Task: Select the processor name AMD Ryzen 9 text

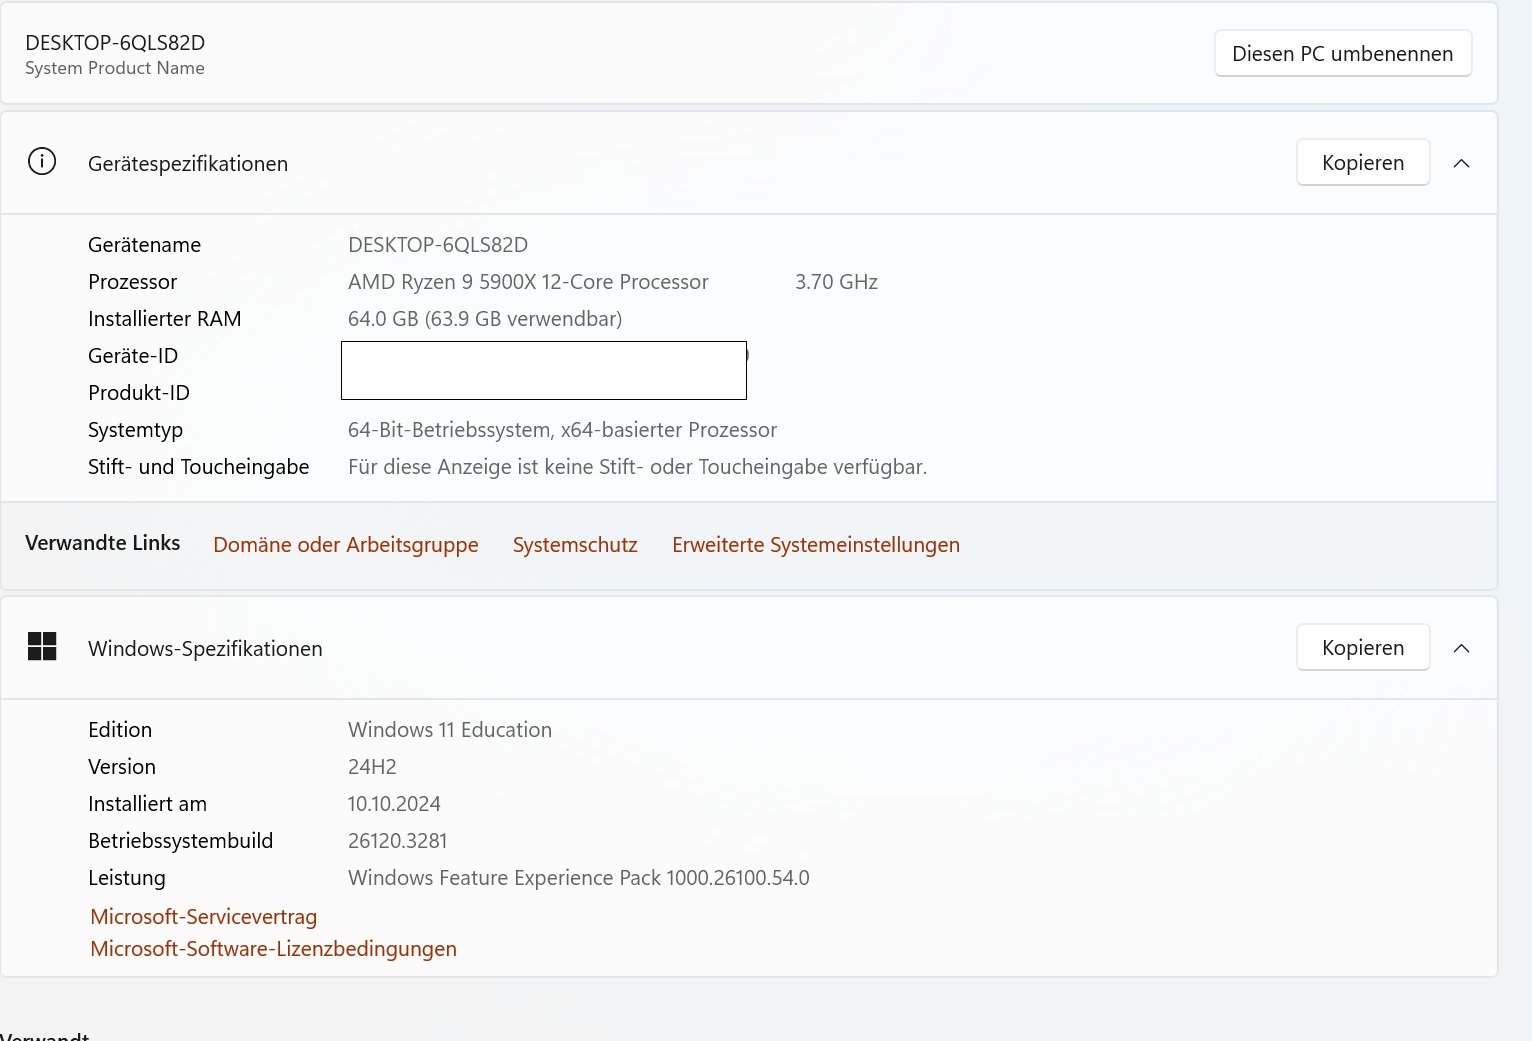Action: tap(528, 282)
